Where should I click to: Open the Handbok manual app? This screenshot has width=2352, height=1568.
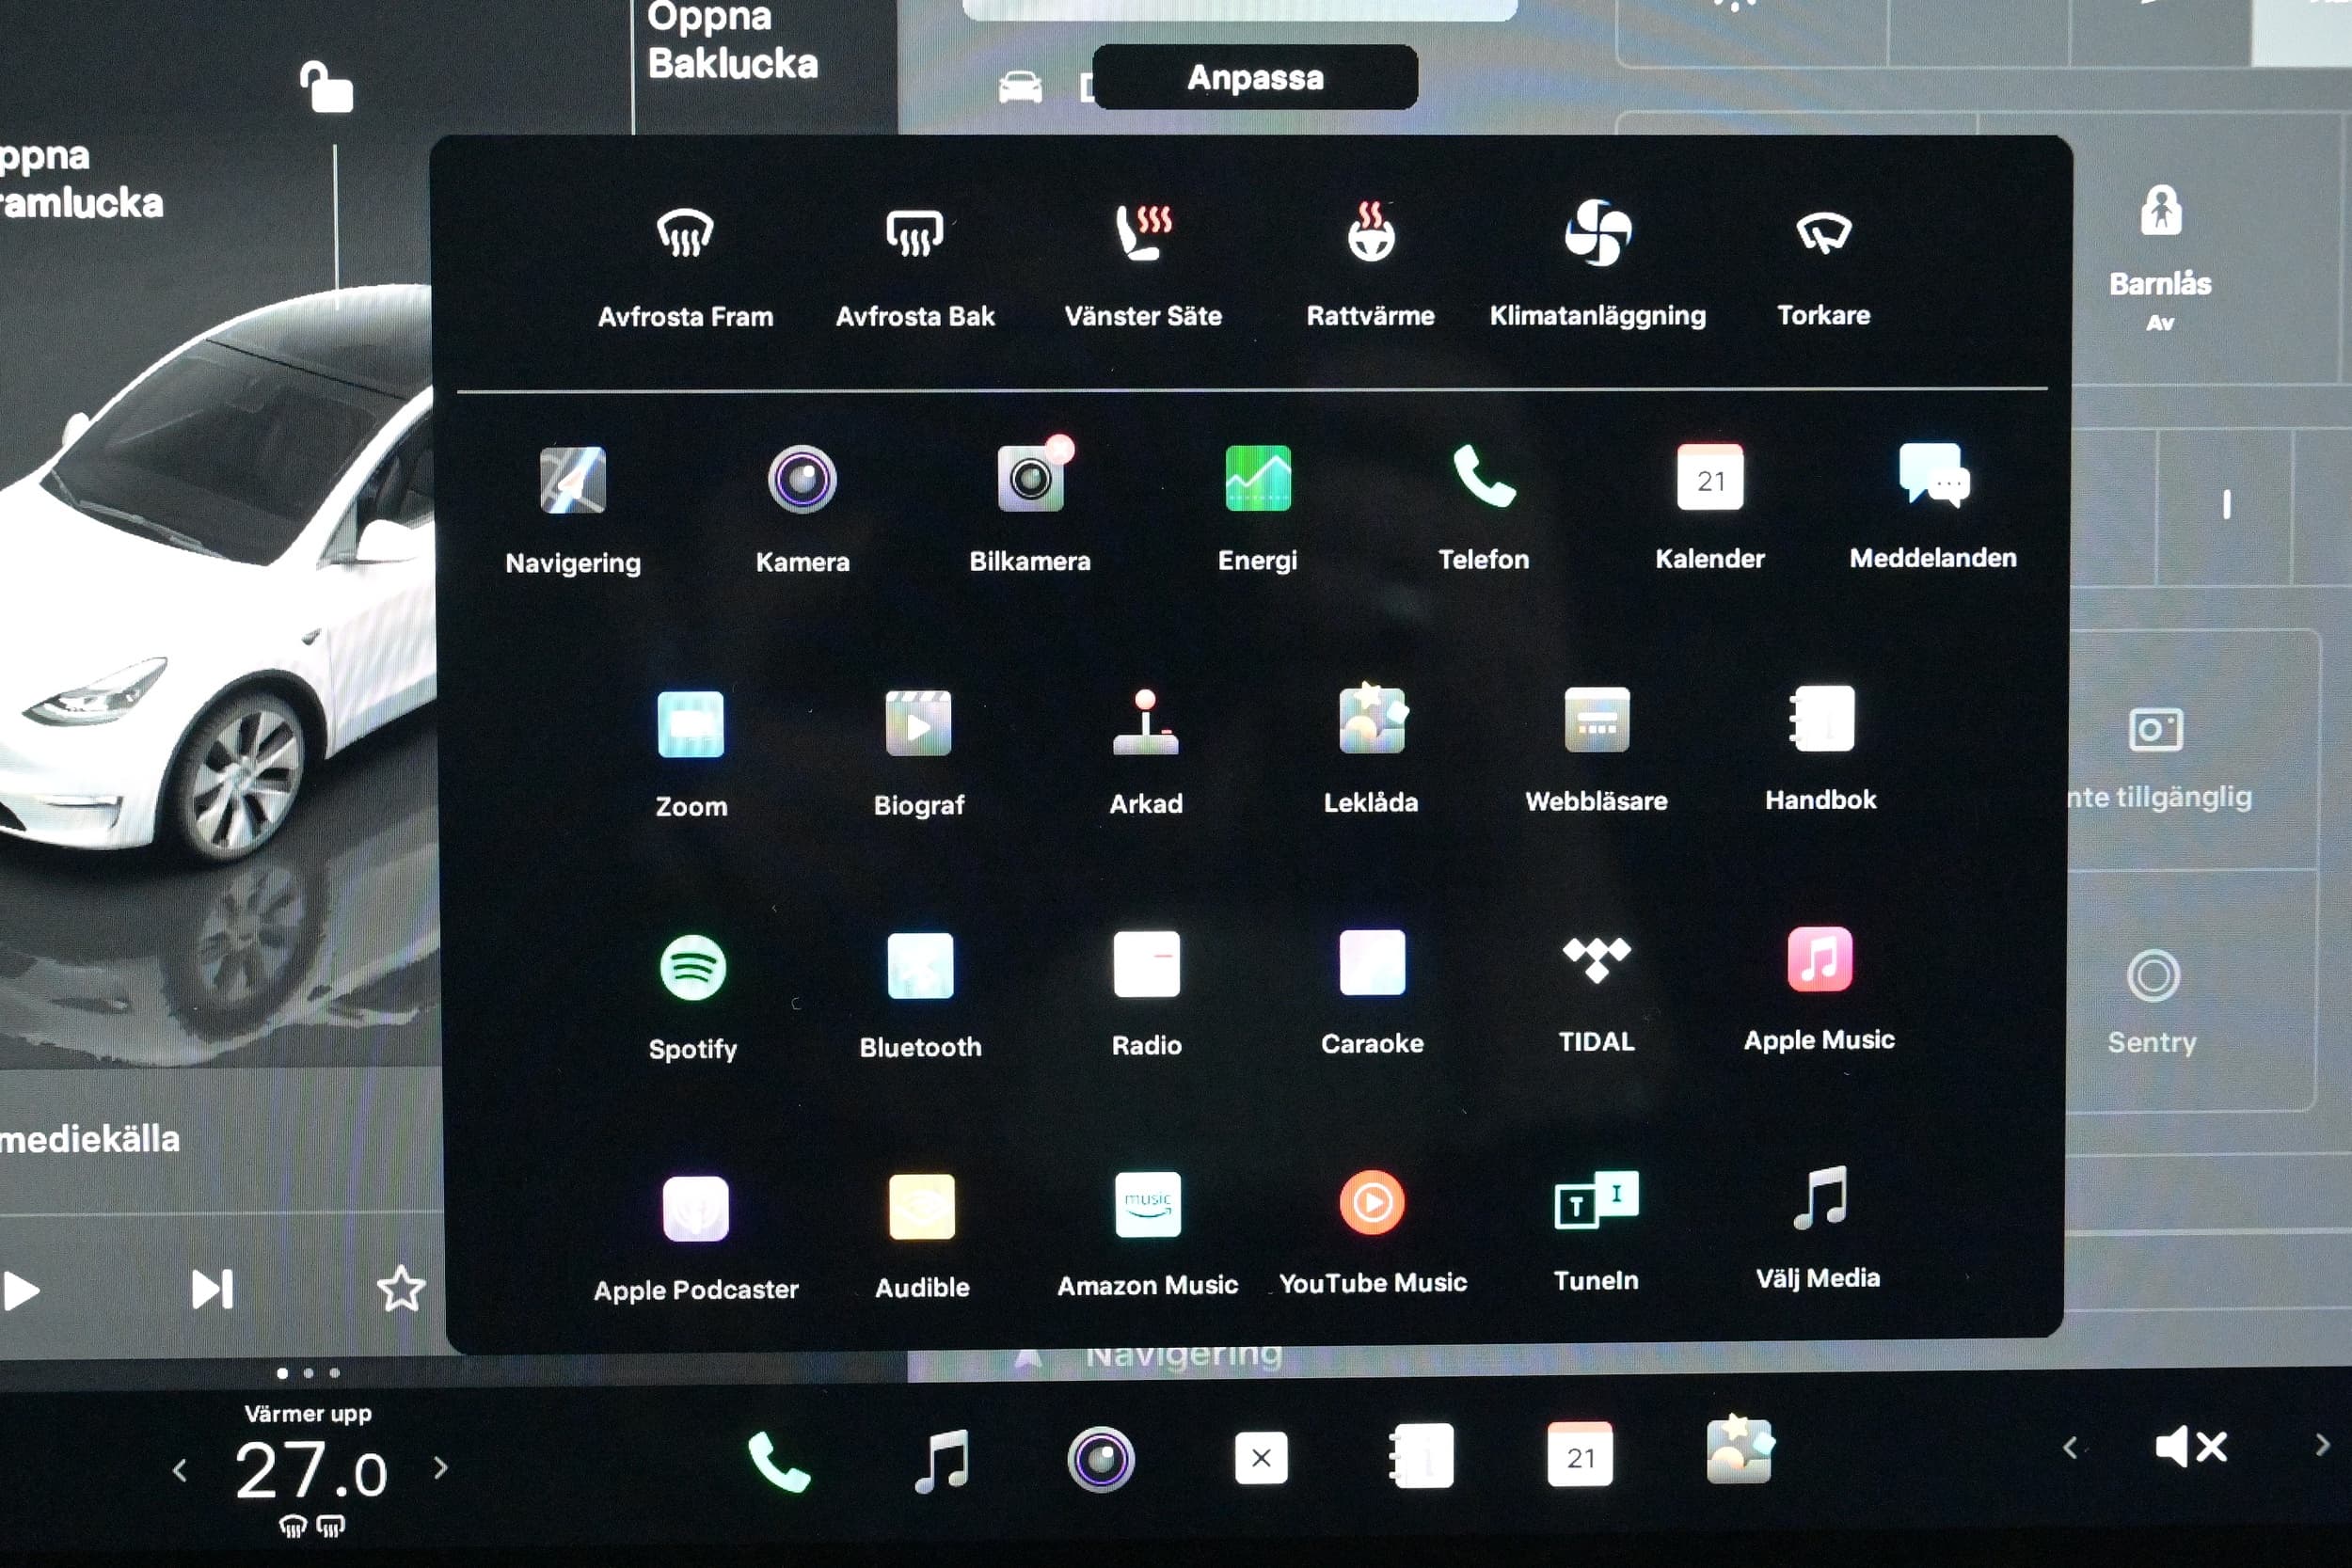1820,719
